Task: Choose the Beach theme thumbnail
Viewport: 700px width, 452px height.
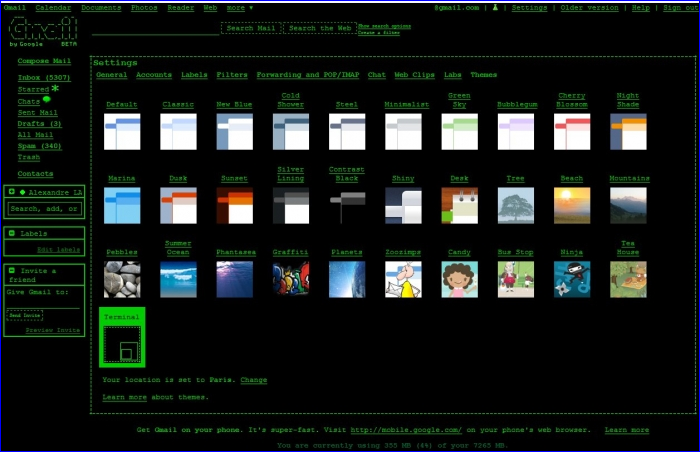Action: click(x=572, y=205)
